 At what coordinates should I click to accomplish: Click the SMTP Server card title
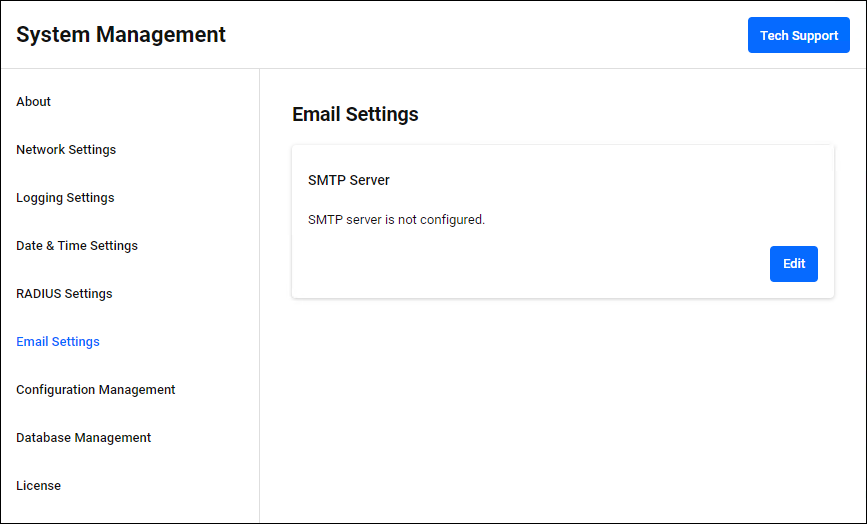(349, 181)
